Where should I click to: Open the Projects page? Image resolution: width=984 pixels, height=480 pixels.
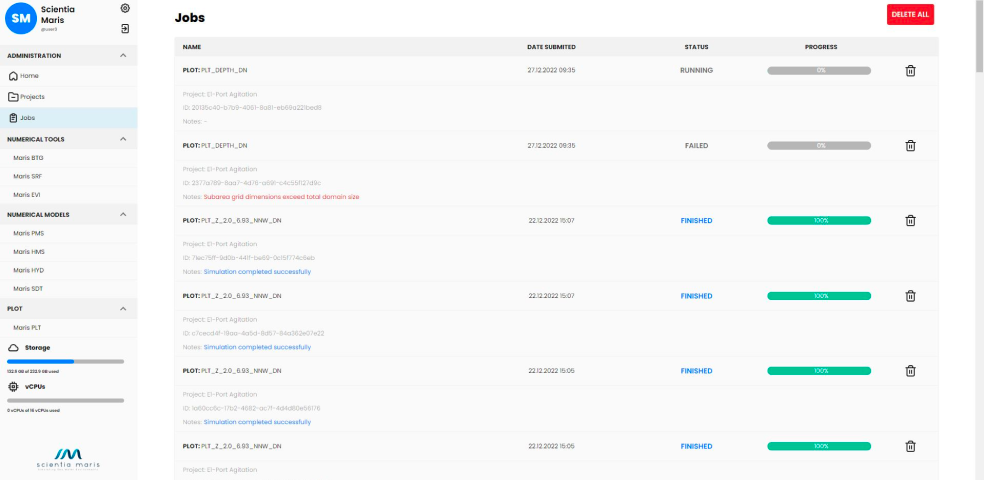pos(32,97)
